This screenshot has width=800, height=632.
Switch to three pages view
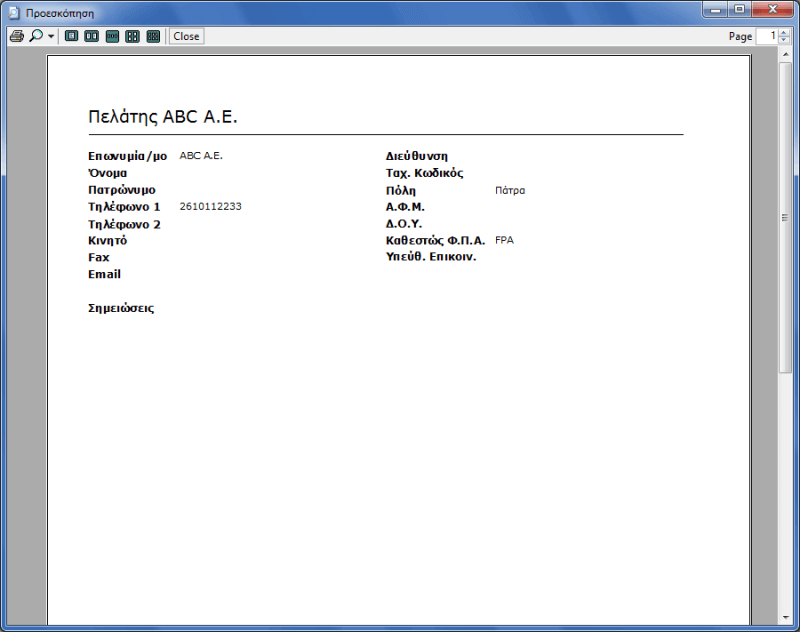pos(112,36)
